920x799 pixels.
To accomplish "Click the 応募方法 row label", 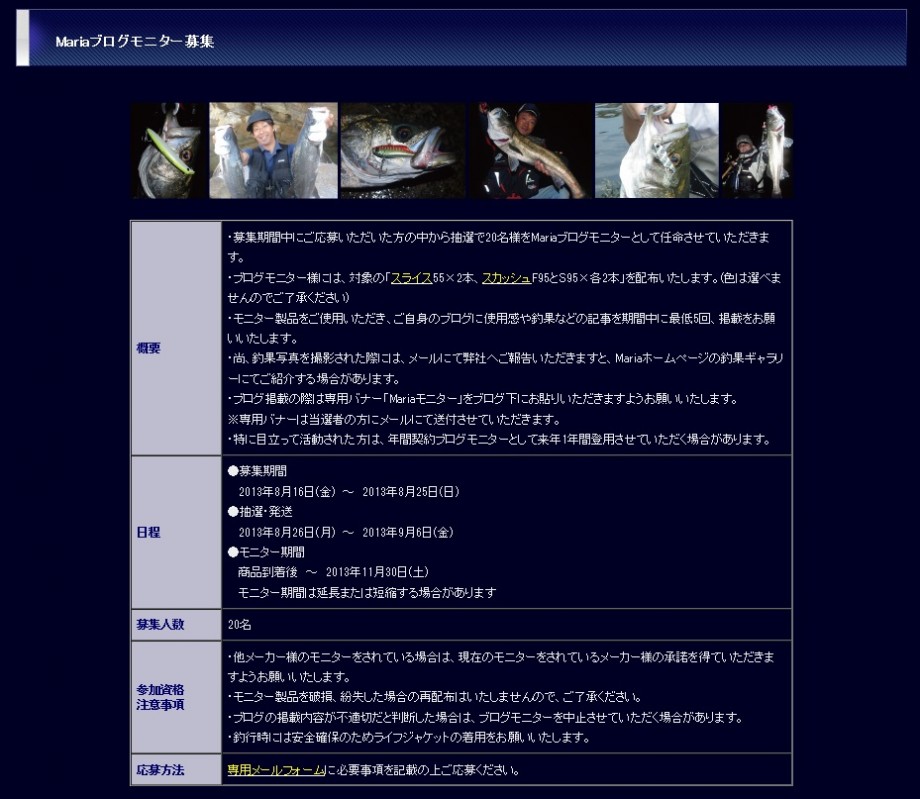I will 160,770.
